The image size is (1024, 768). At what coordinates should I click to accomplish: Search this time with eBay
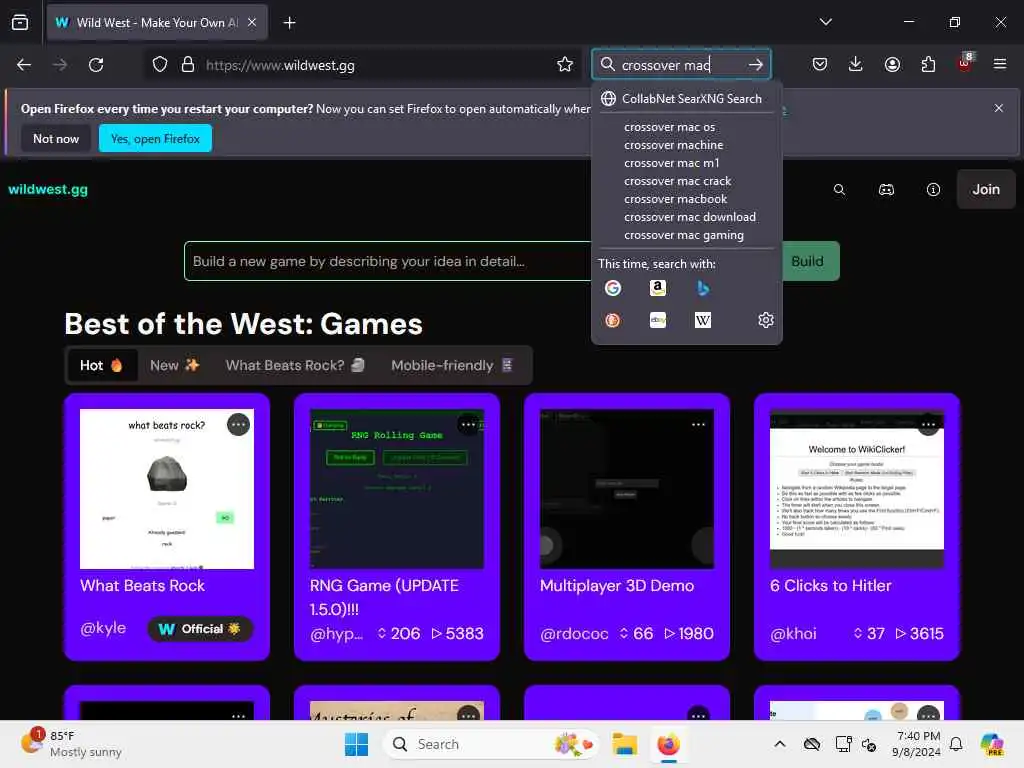(658, 320)
